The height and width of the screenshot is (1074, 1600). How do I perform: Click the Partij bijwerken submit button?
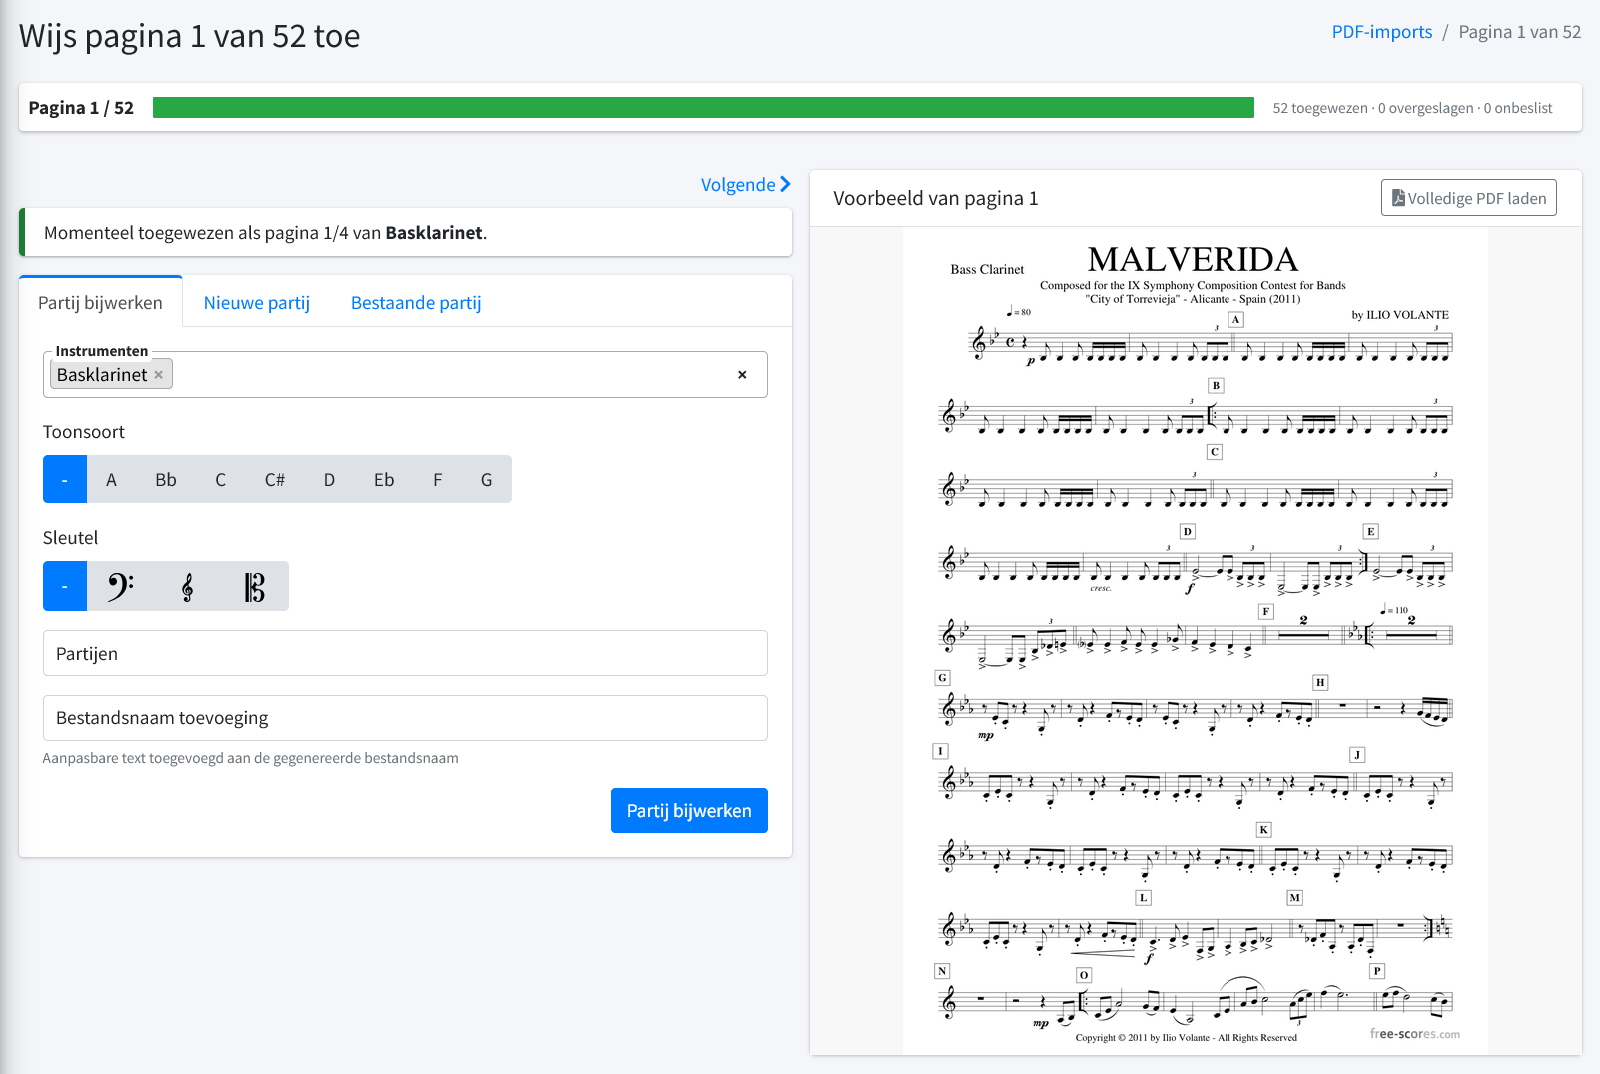tap(689, 811)
